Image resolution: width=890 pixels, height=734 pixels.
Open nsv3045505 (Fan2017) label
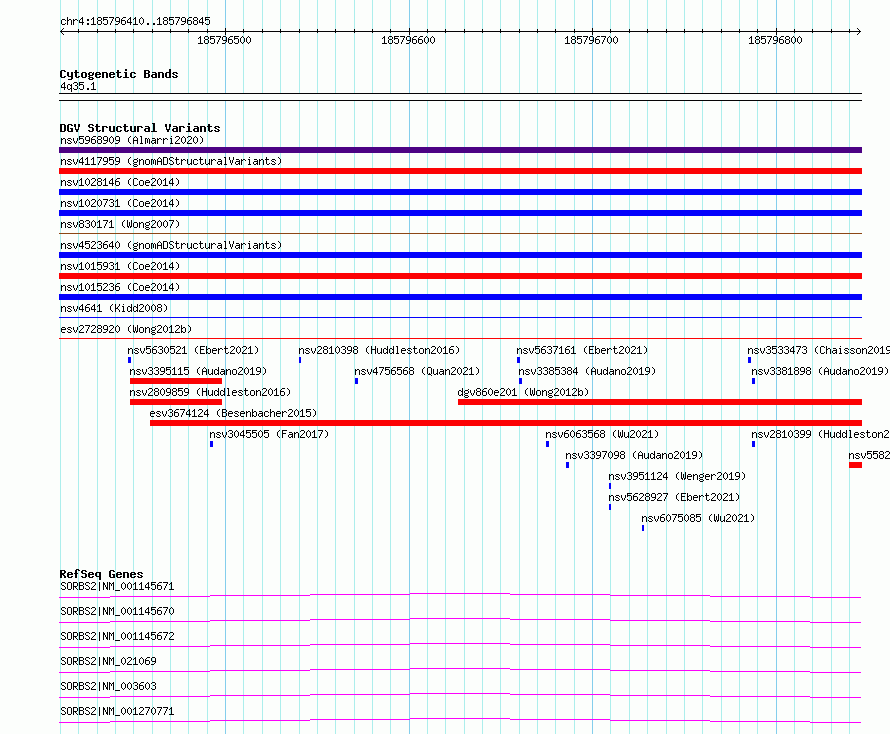coord(269,434)
